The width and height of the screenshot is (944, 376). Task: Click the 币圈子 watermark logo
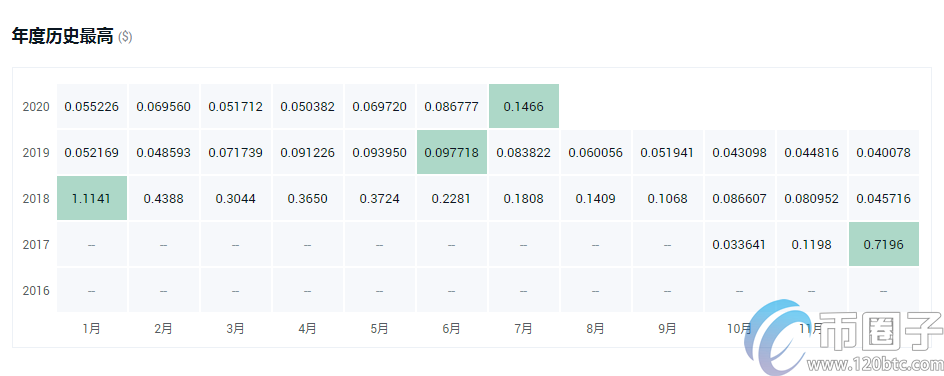[844, 334]
